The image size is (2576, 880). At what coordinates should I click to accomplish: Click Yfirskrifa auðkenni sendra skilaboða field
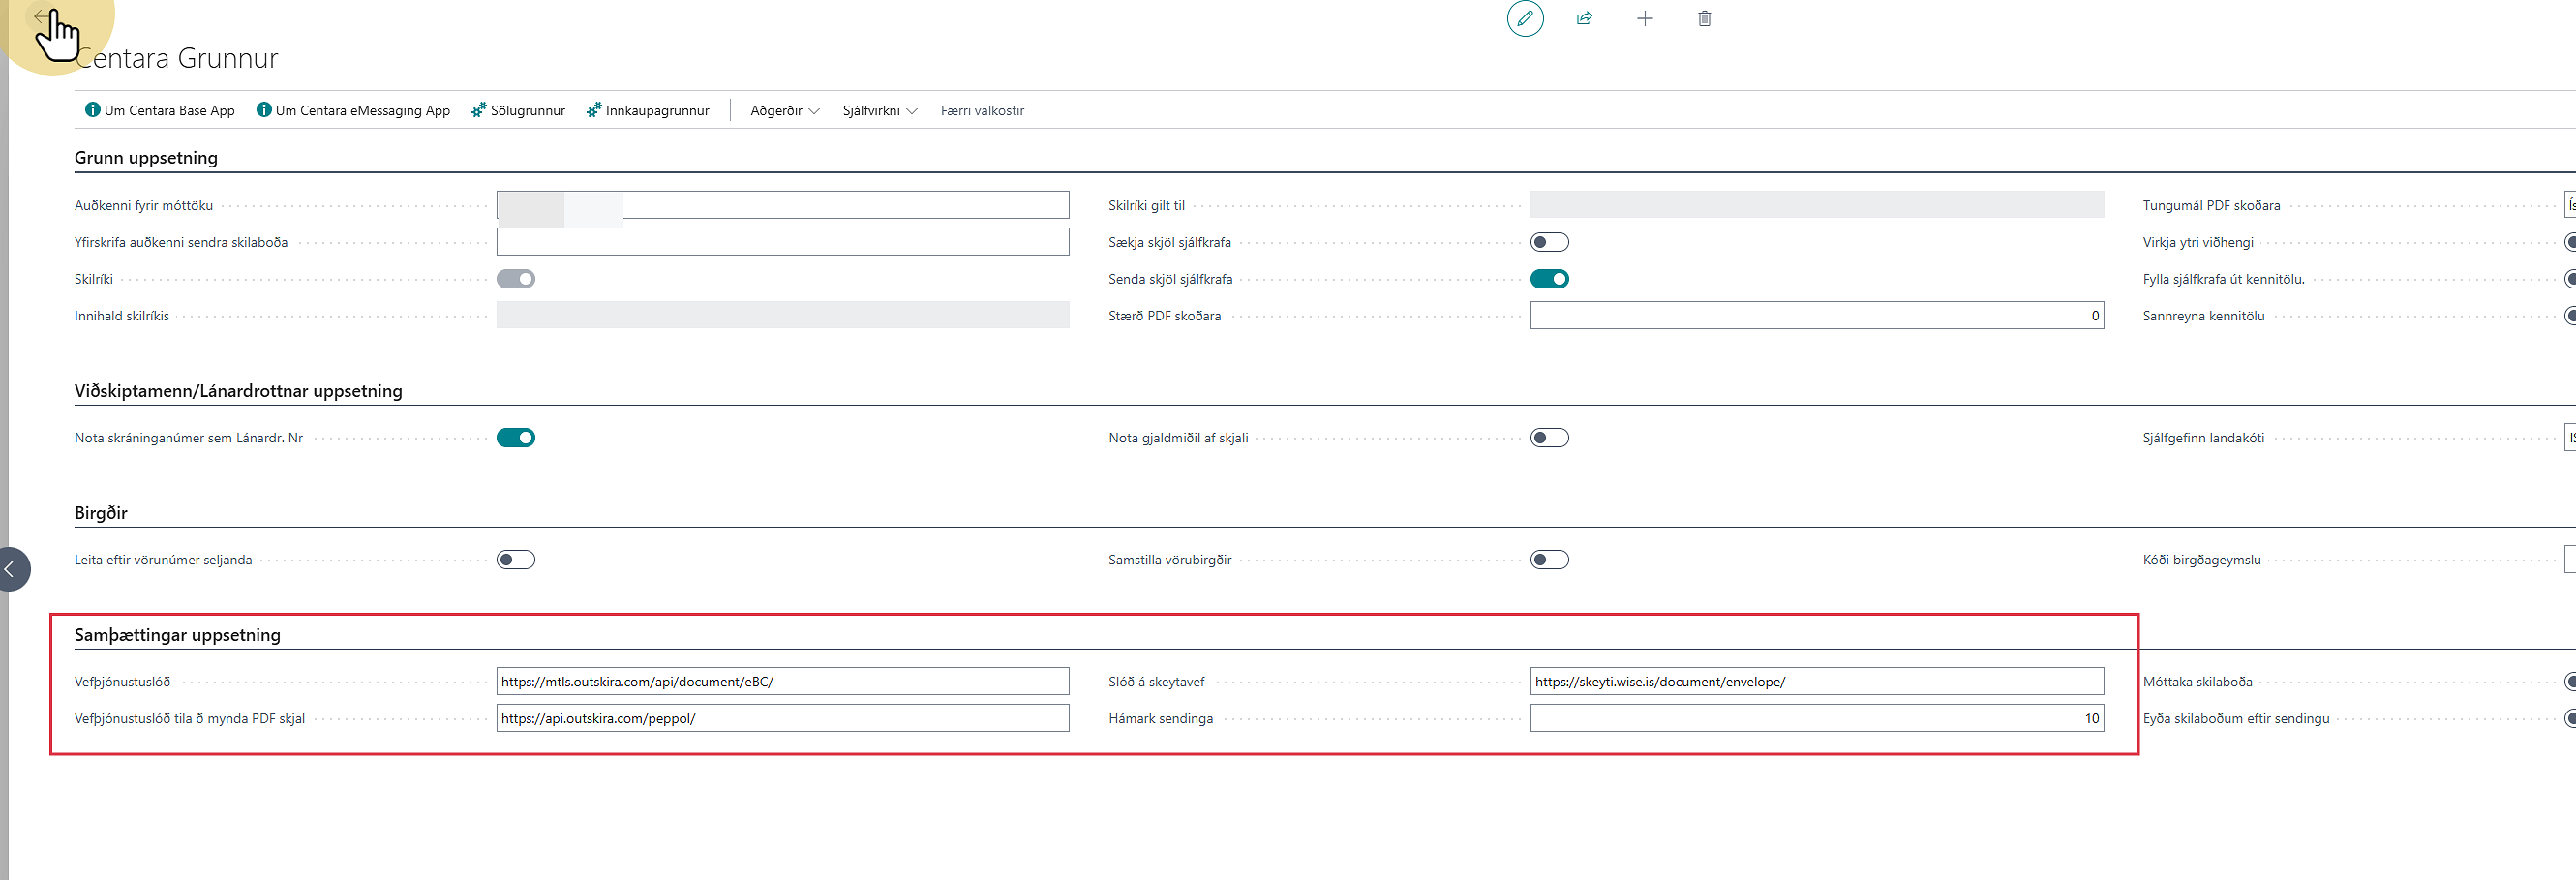click(x=783, y=242)
